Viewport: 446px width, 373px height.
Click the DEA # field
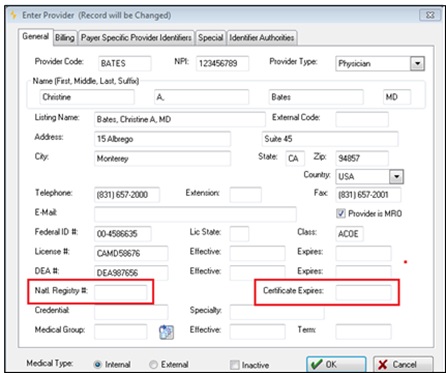tap(131, 273)
